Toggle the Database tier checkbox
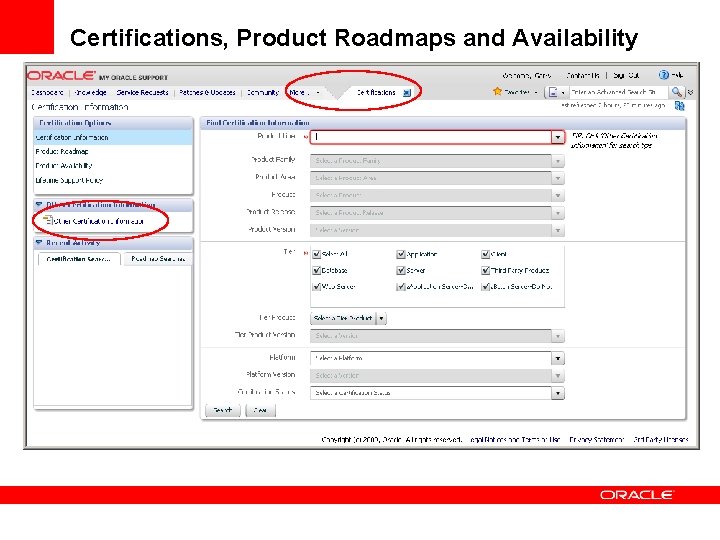Image resolution: width=720 pixels, height=540 pixels. 316,270
